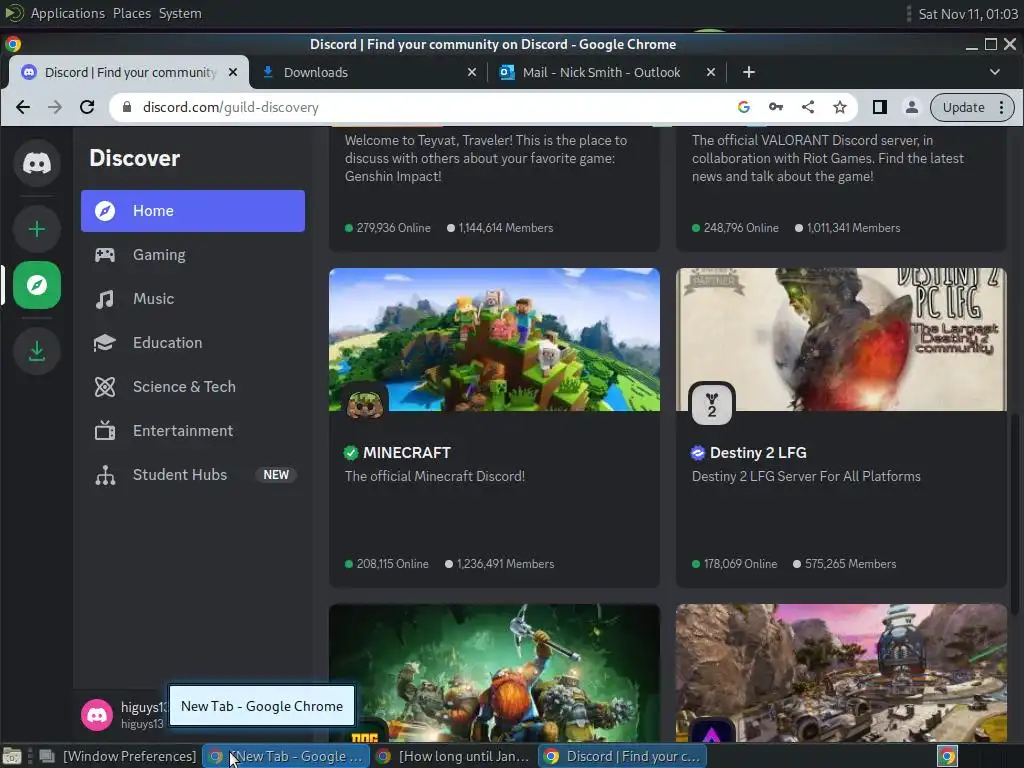Screen dimensions: 1024x768
Task: Open the MINECRAFT server banner image
Action: coord(494,340)
